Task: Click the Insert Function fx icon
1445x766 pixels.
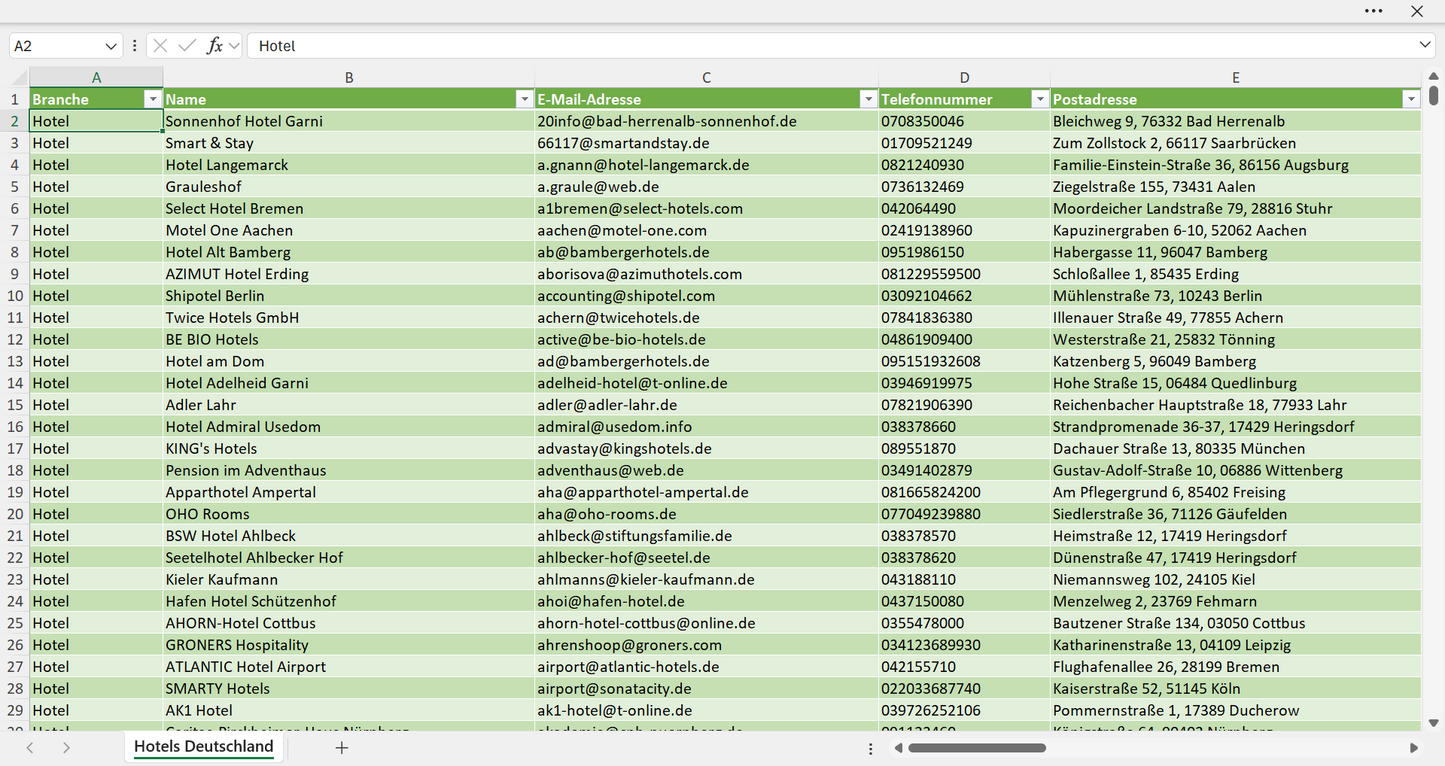Action: pos(214,46)
